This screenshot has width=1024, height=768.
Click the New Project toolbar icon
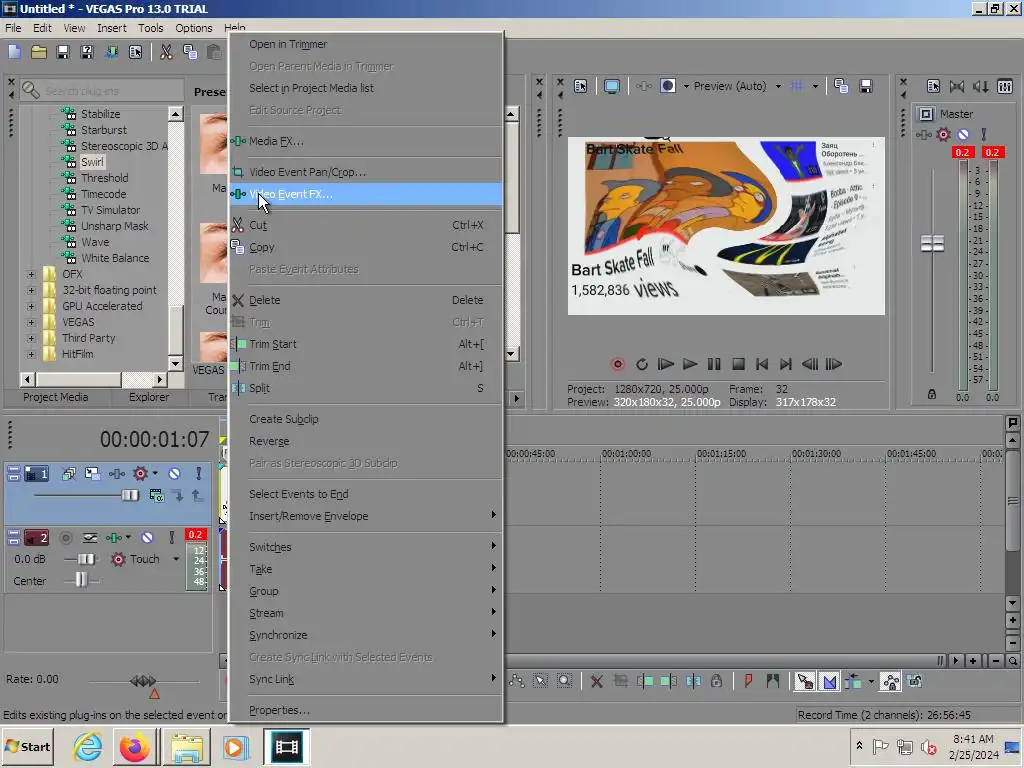pyautogui.click(x=14, y=52)
